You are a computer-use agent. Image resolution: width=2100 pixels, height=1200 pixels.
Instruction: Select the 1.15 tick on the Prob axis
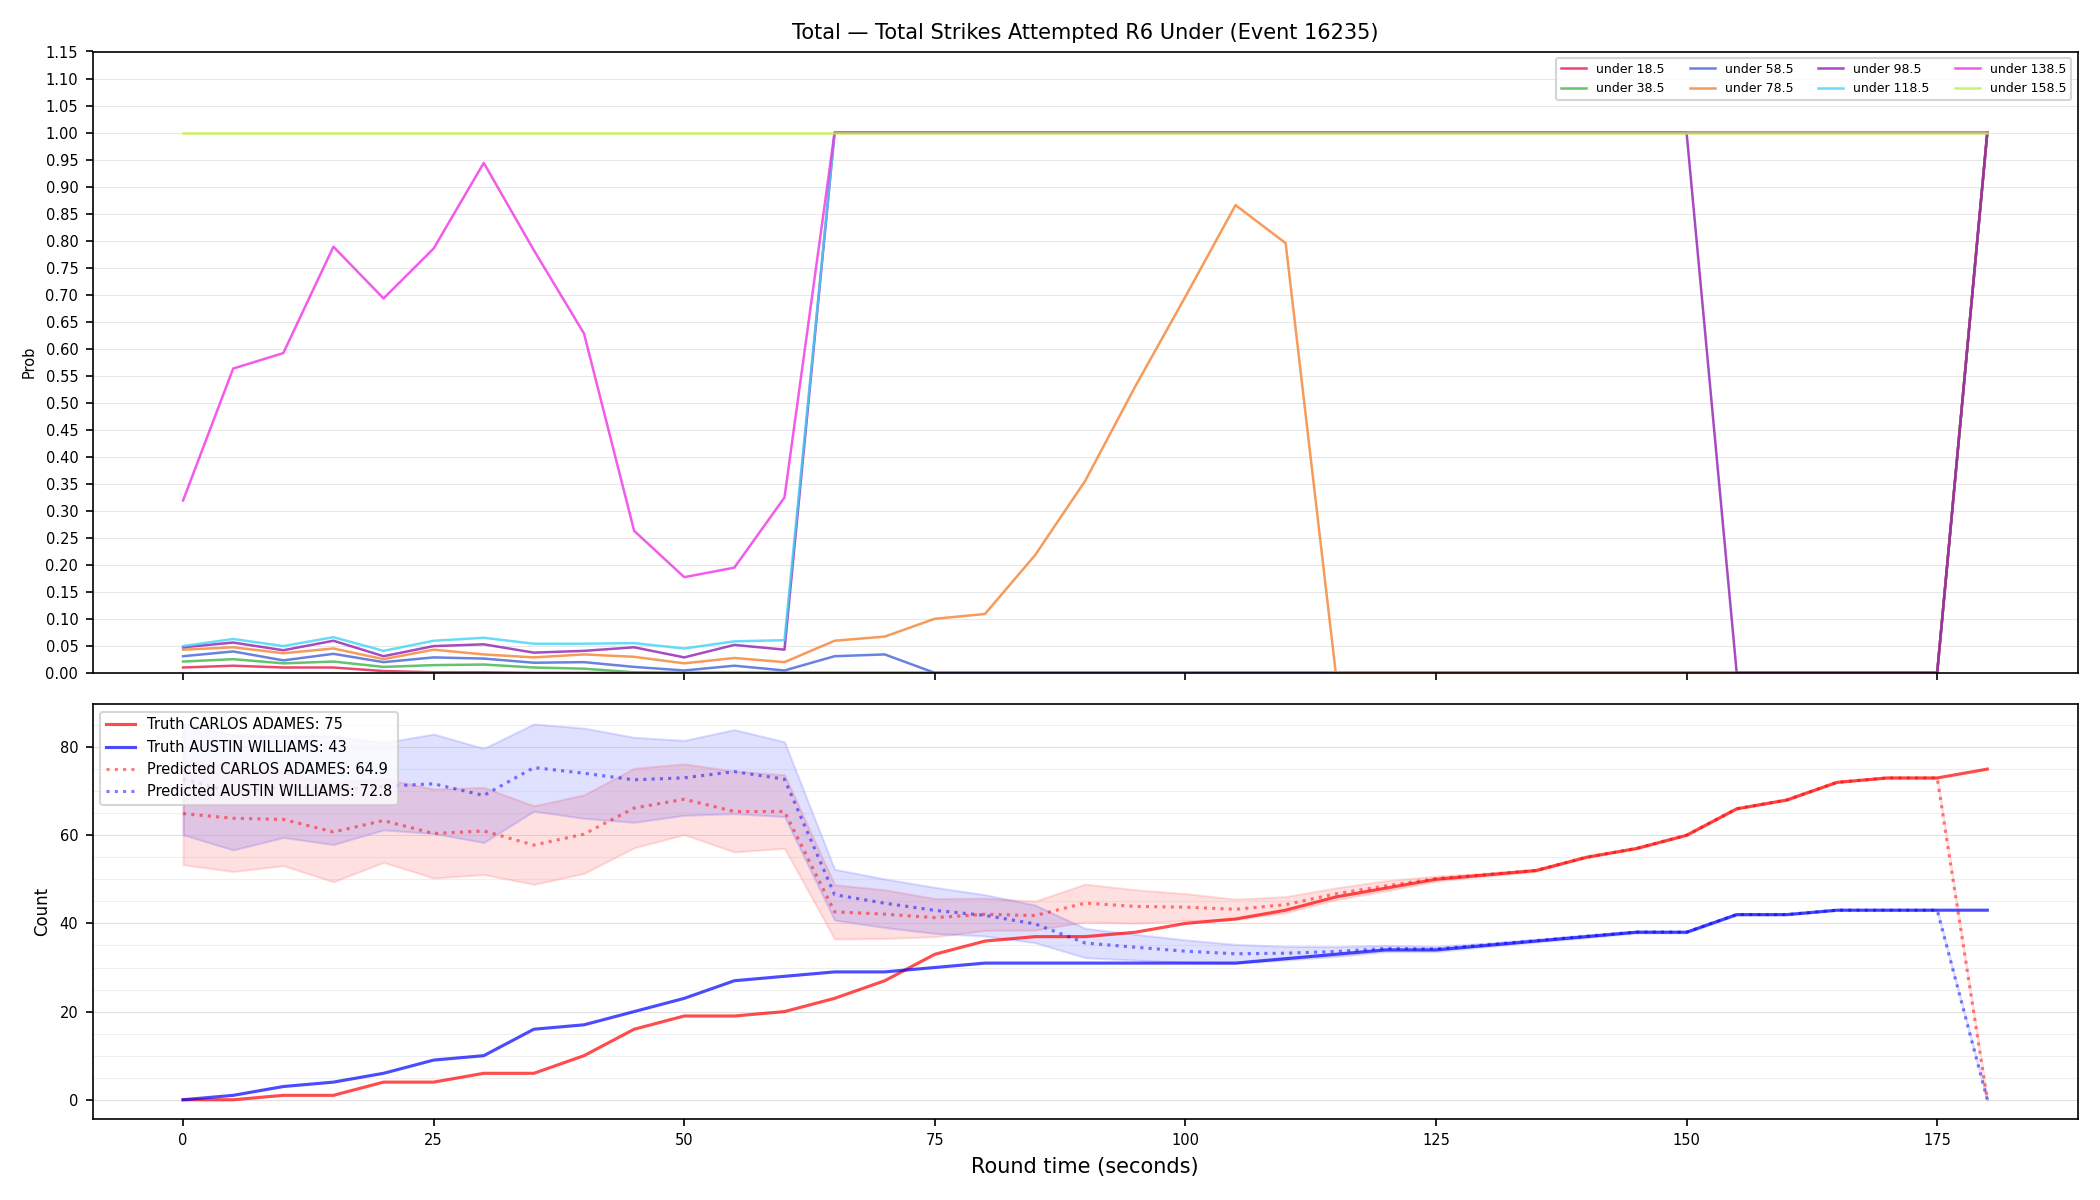61,52
